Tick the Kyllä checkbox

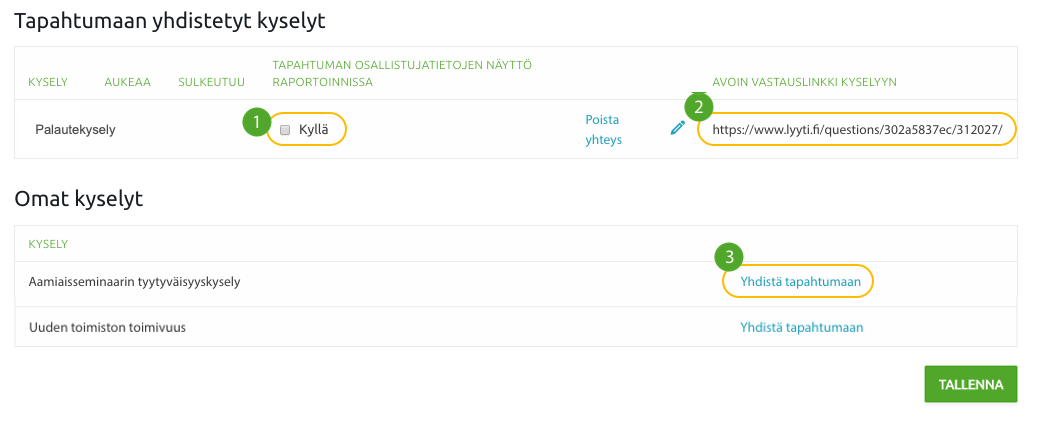[285, 130]
